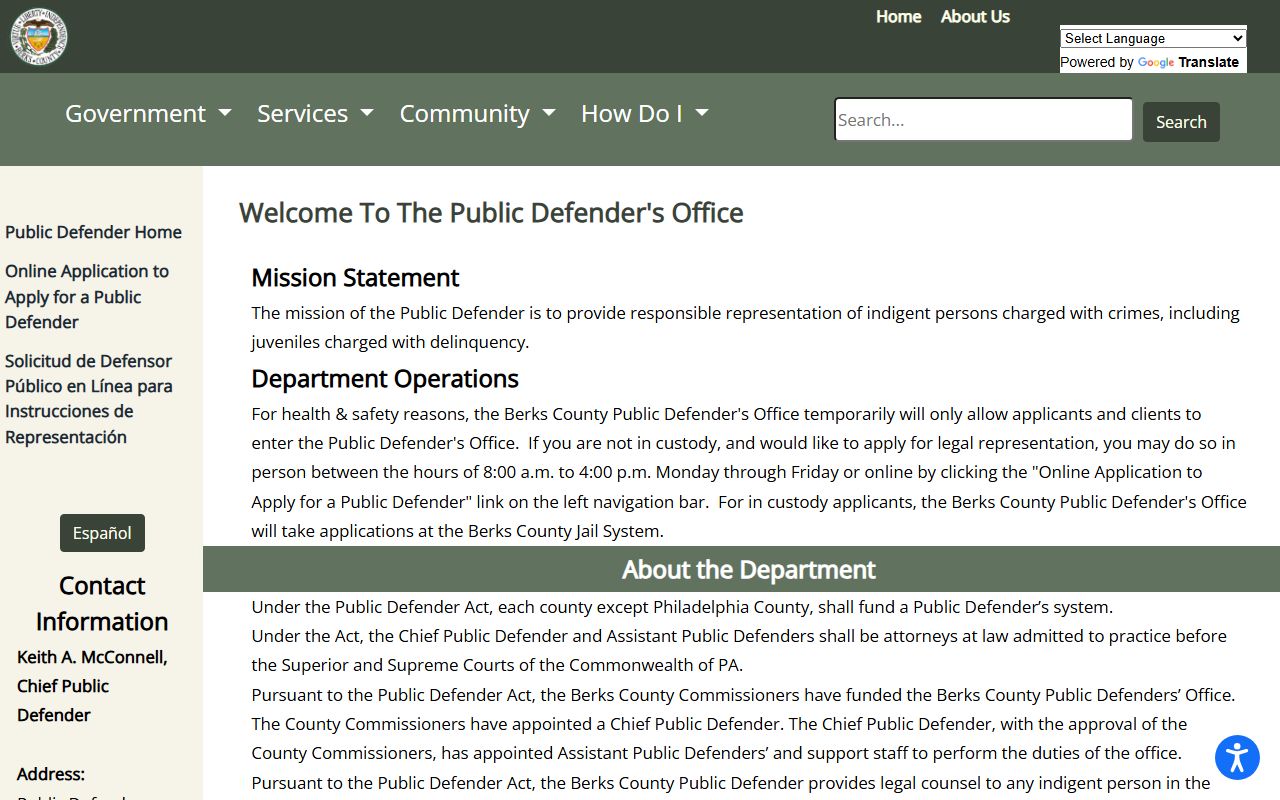Image resolution: width=1280 pixels, height=800 pixels.
Task: Click the Contact Information heading
Action: point(102,604)
